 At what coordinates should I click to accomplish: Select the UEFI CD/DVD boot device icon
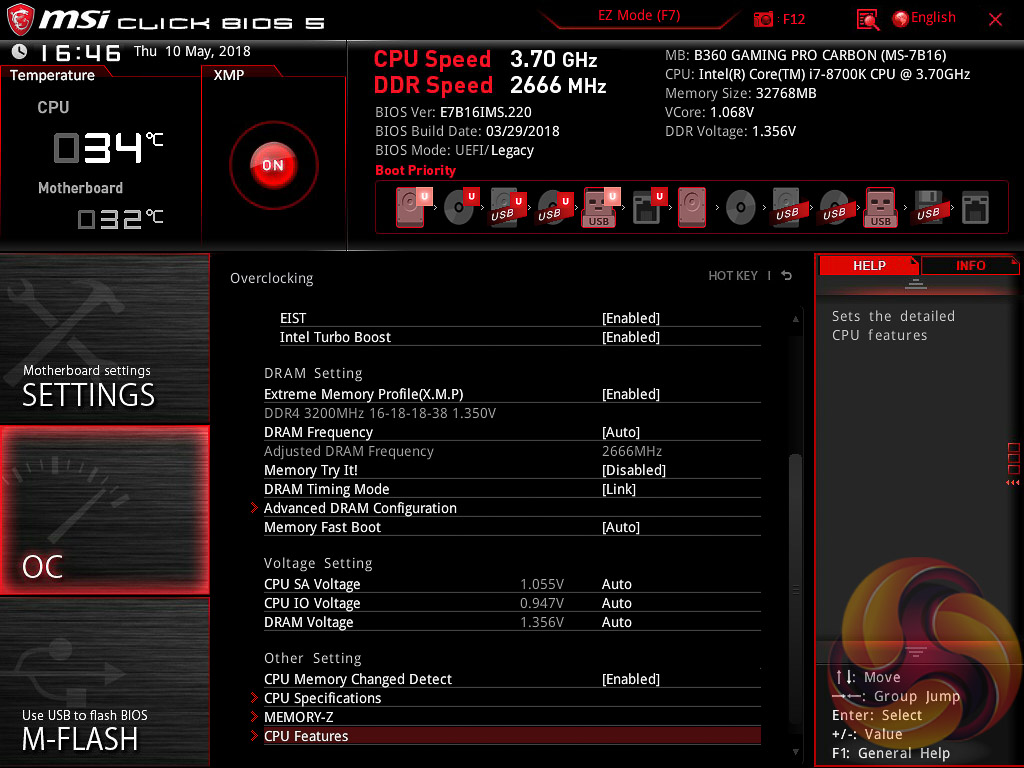(x=461, y=207)
